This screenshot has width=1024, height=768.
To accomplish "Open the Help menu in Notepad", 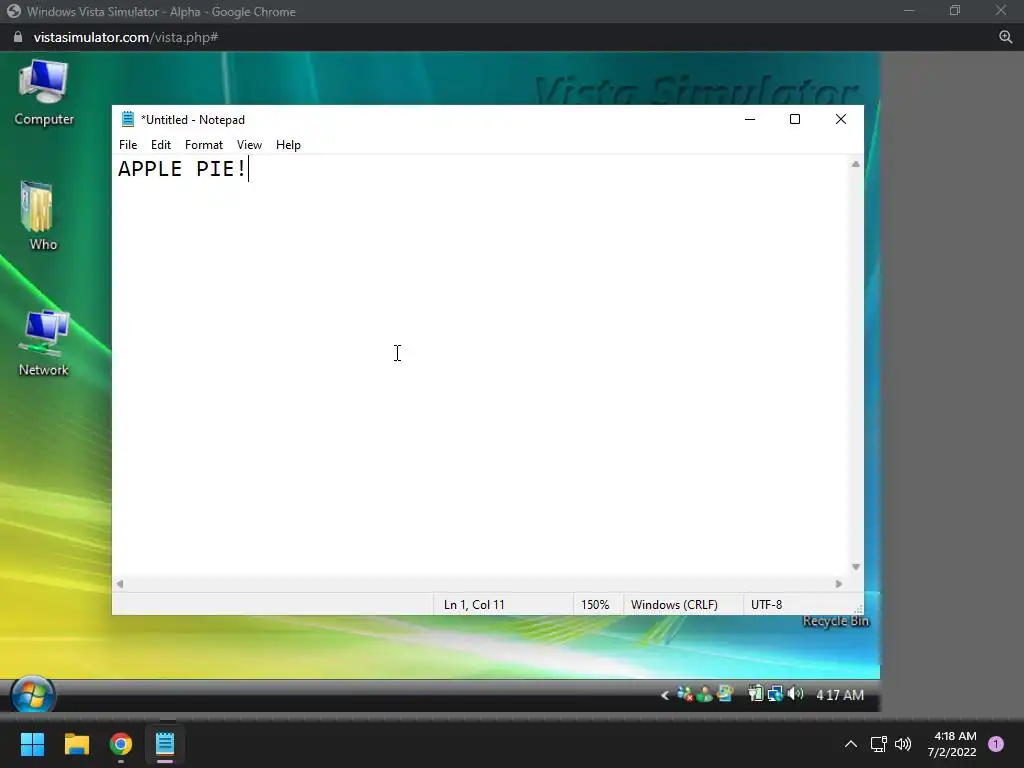I will point(288,145).
